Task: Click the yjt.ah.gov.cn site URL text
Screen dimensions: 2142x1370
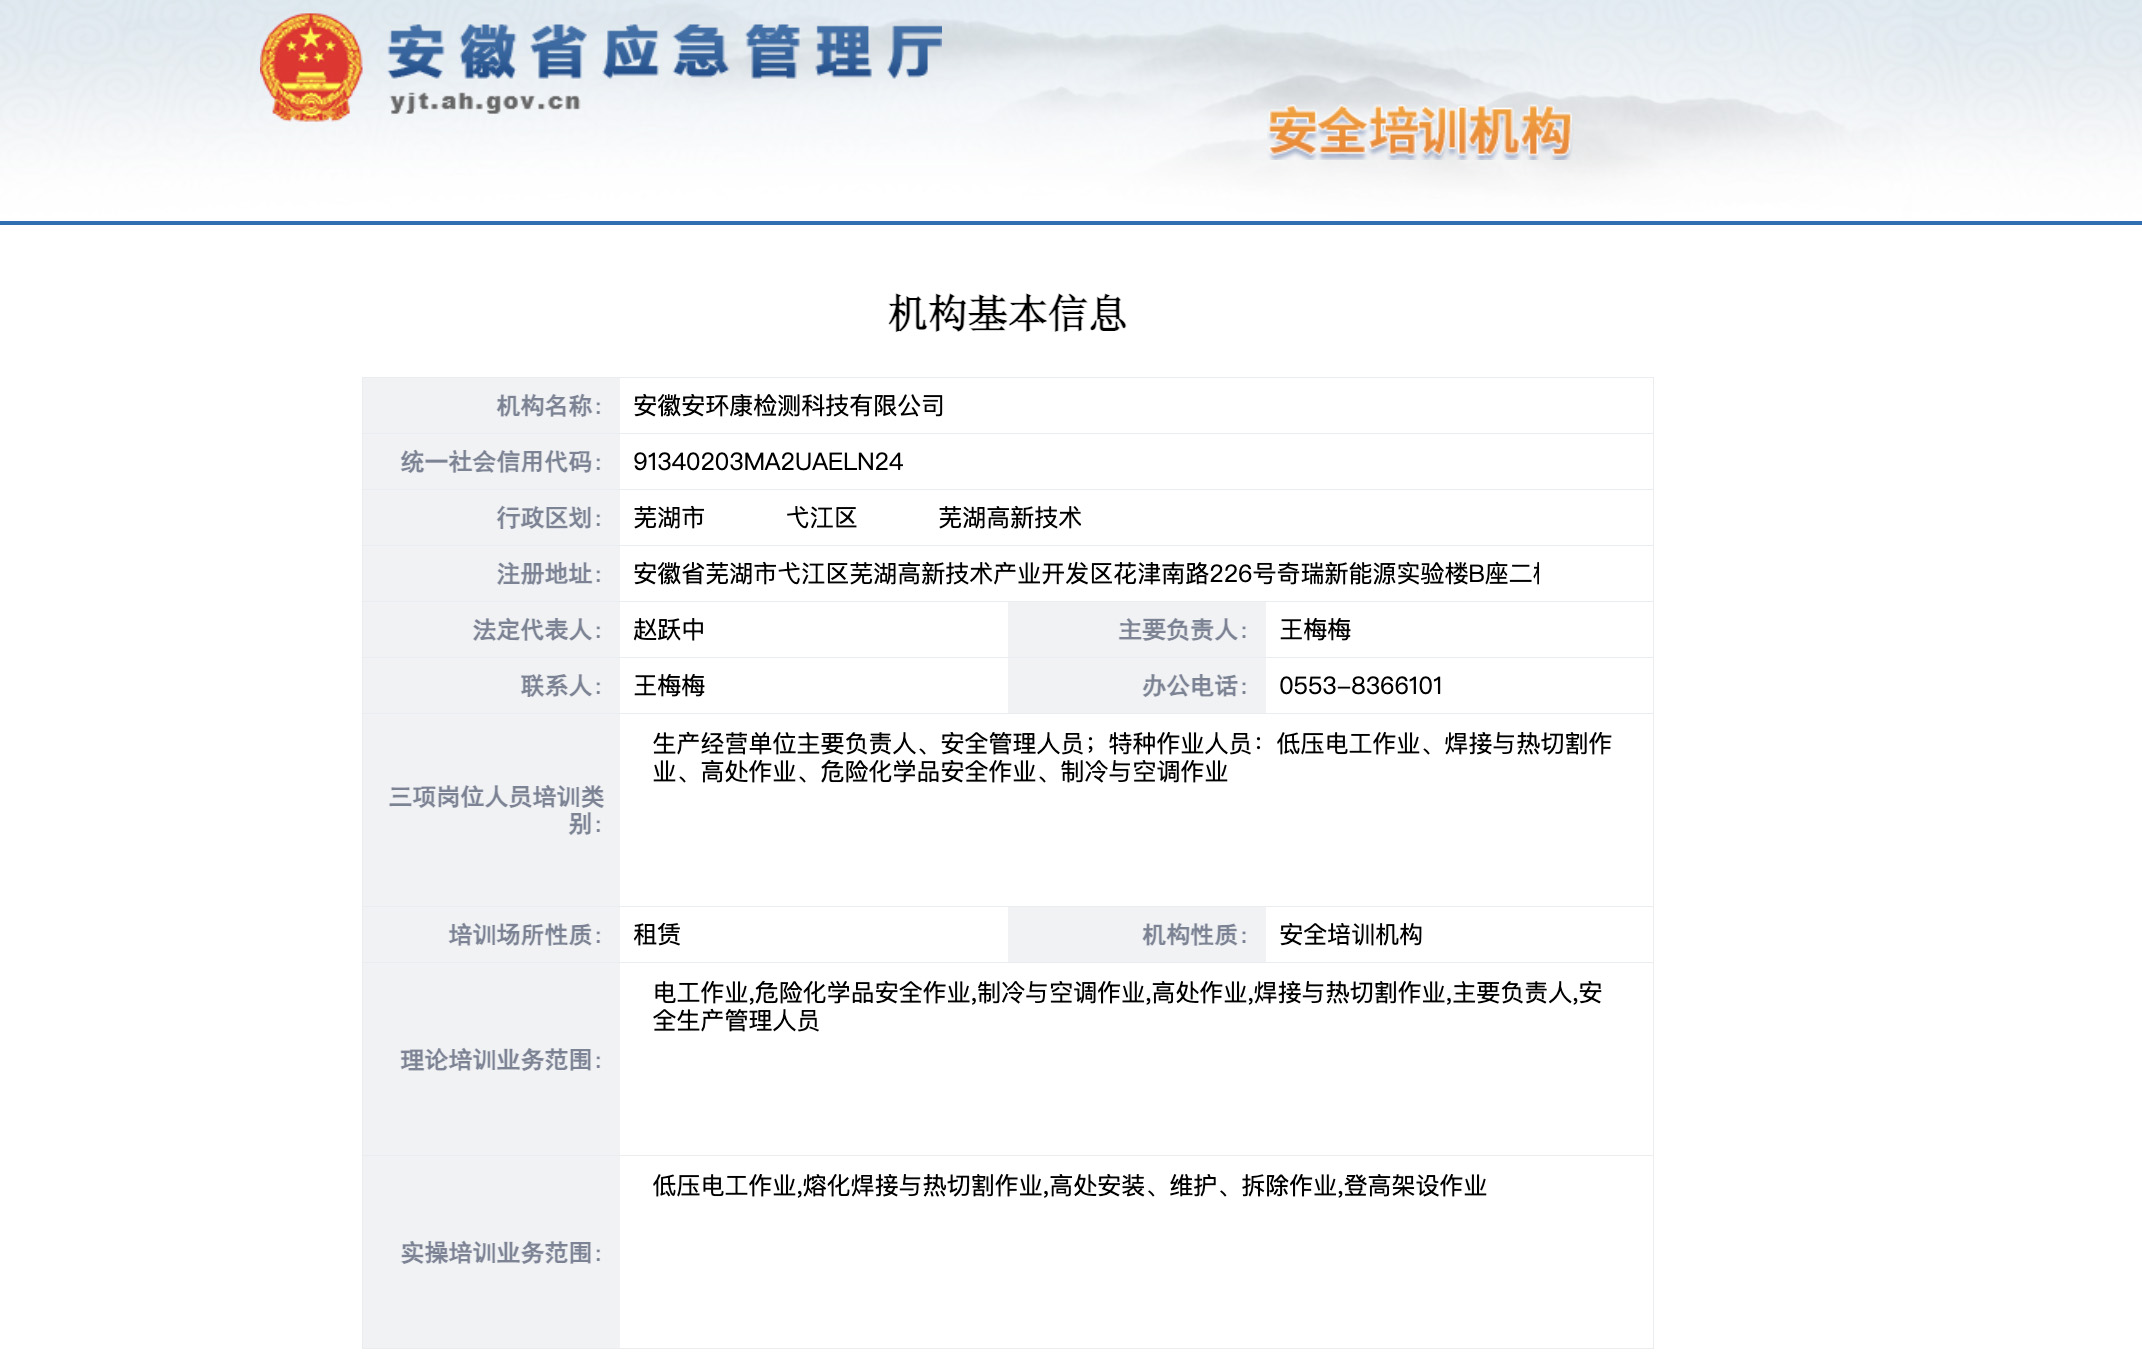Action: pos(485,101)
